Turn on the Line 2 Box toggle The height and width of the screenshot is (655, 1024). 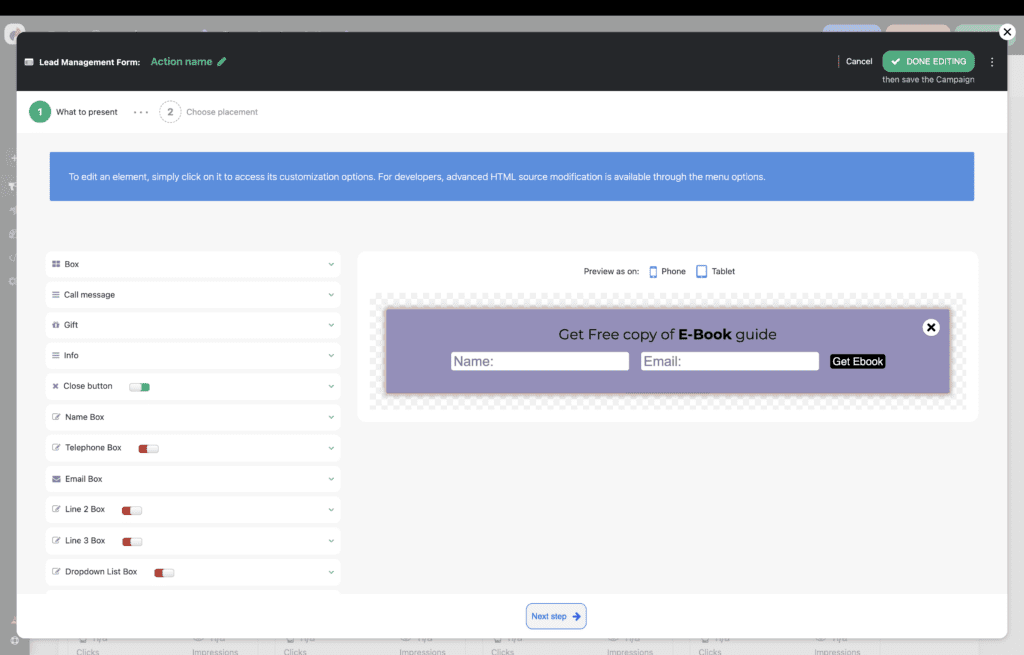(132, 511)
